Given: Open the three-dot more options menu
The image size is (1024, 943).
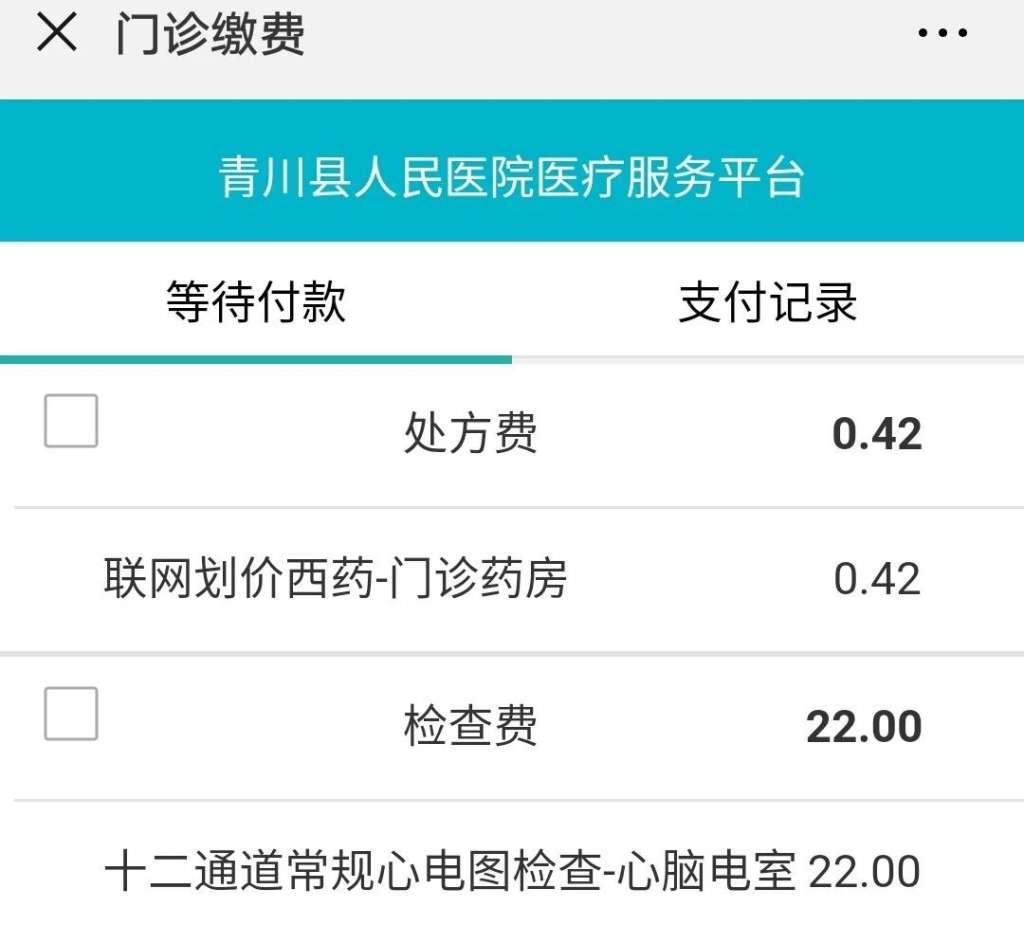Looking at the screenshot, I should (x=942, y=34).
